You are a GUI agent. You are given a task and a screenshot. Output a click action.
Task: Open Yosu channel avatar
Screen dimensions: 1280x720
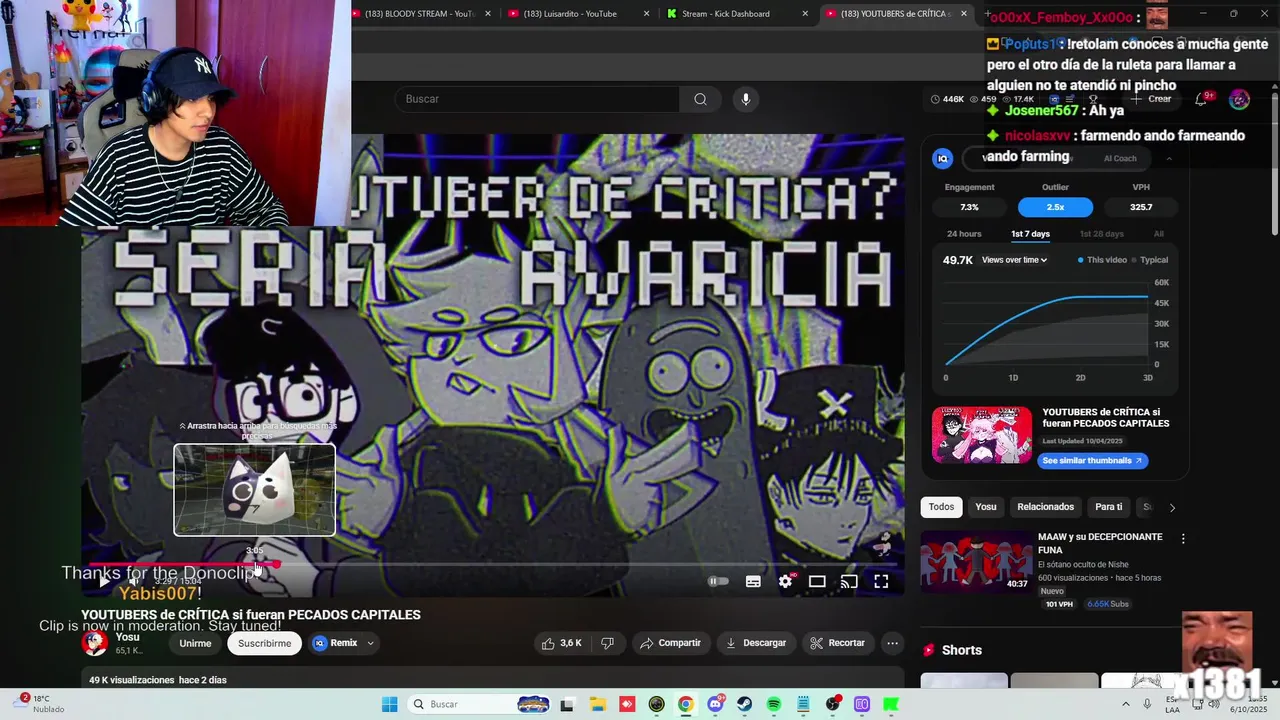click(x=95, y=643)
